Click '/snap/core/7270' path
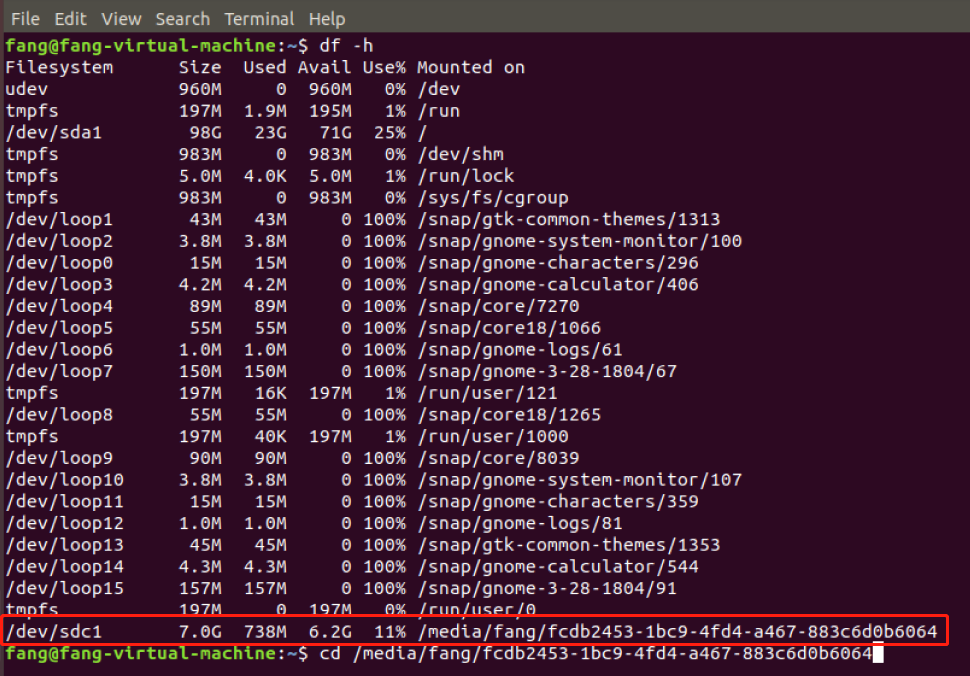Screen dimensions: 970x676 (499, 306)
